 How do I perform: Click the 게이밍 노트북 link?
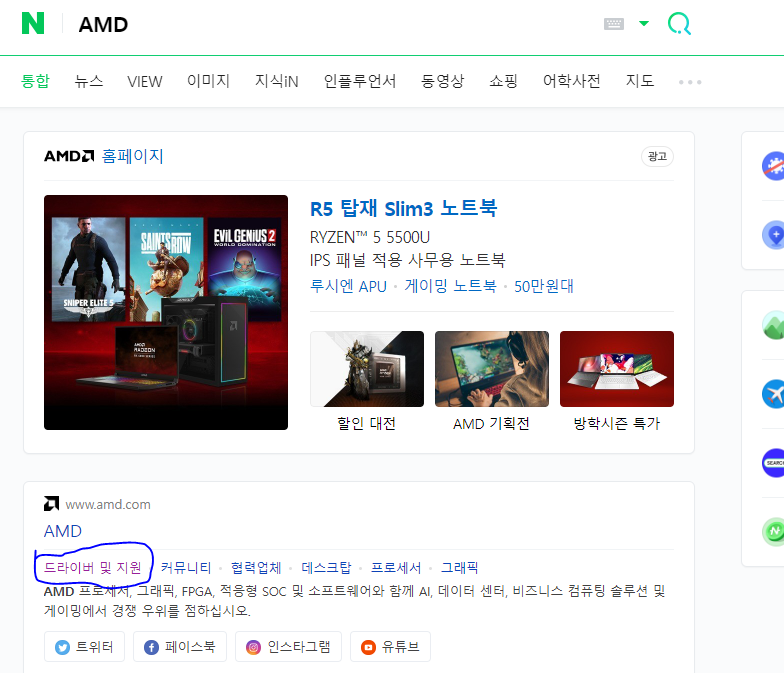click(450, 286)
